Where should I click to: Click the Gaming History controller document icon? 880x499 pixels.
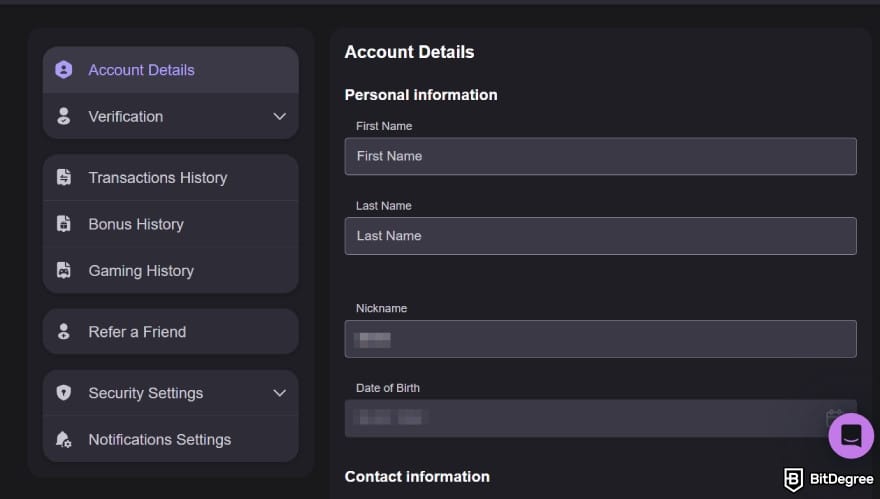pos(64,271)
